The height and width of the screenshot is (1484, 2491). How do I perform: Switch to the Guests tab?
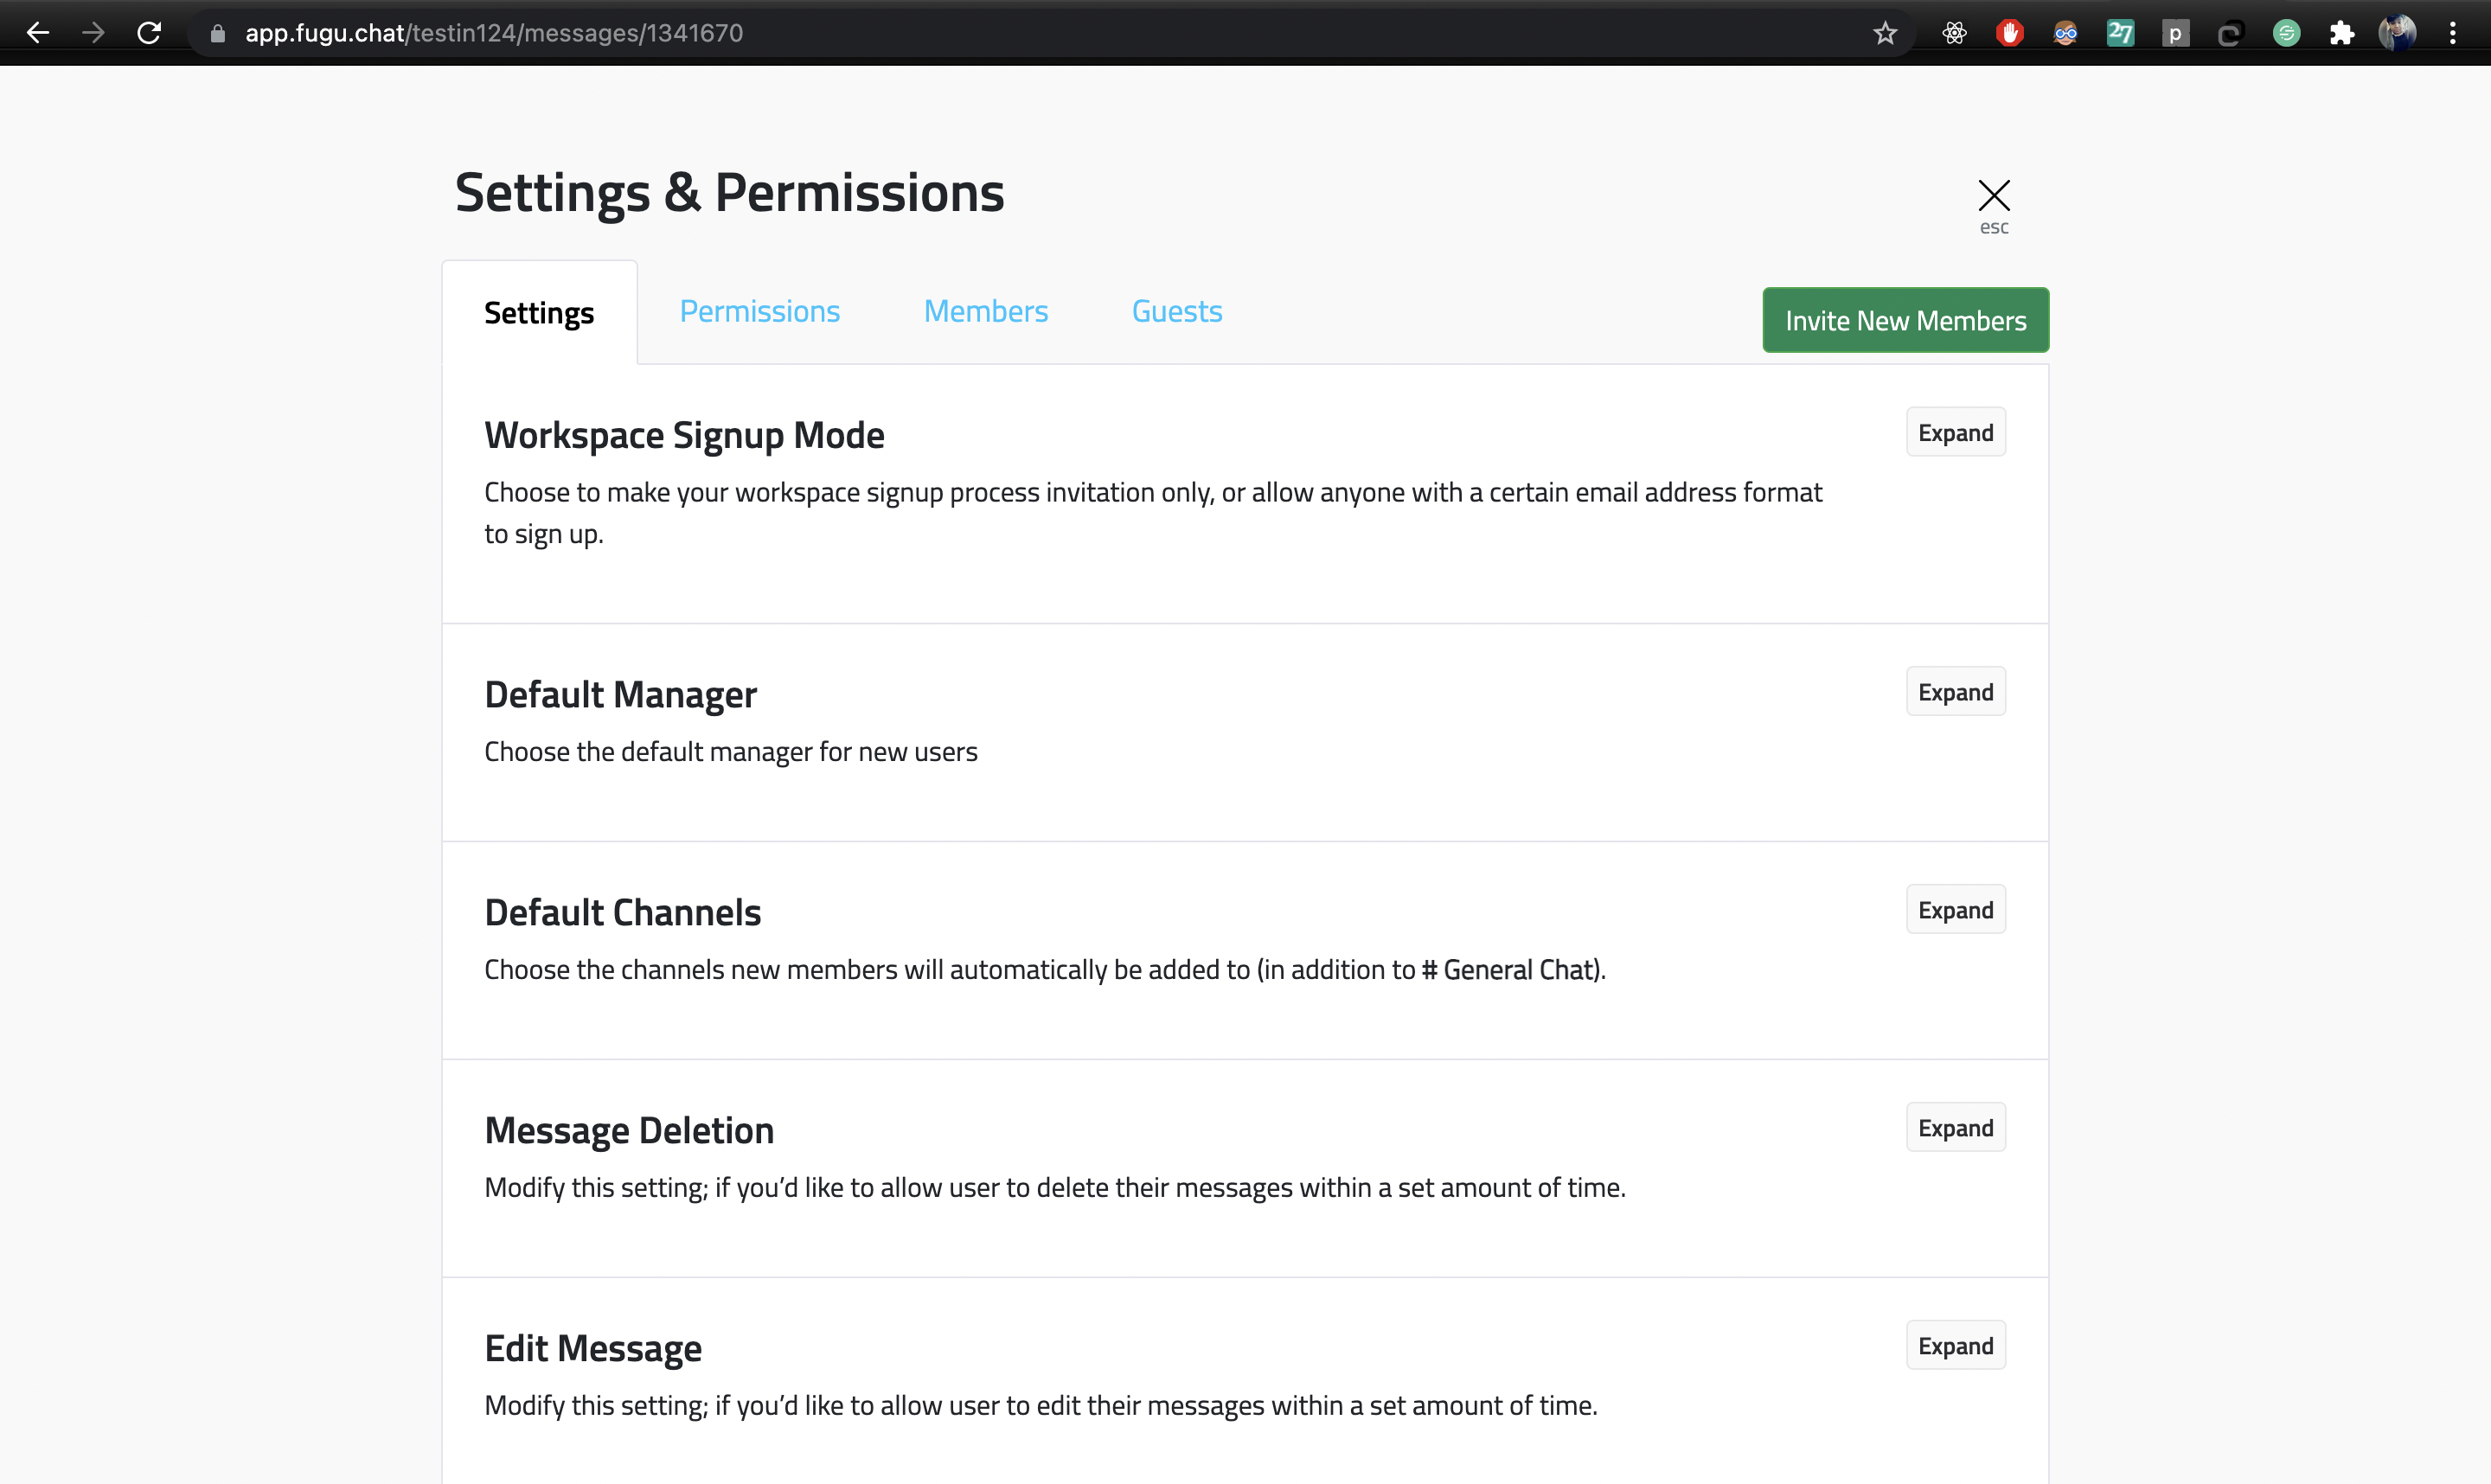click(1177, 311)
